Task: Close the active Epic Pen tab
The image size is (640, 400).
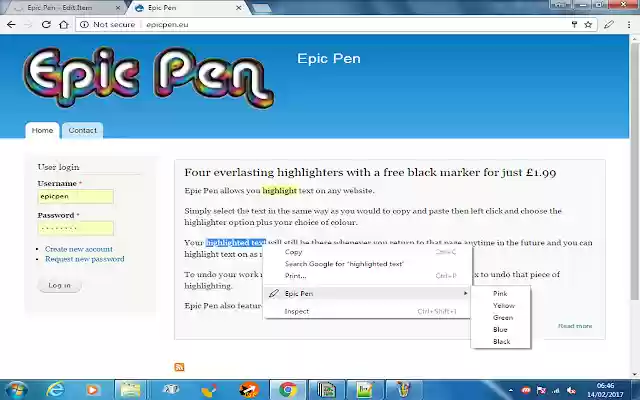Action: [x=239, y=8]
